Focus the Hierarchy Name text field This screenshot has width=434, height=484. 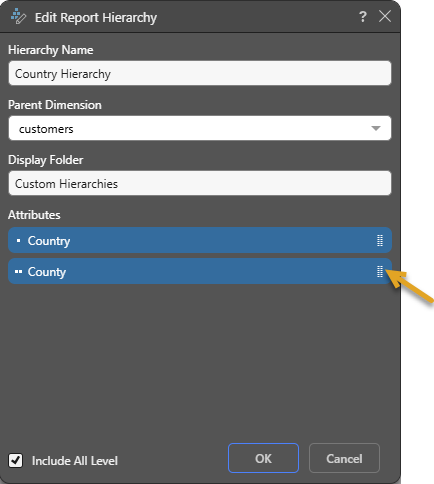pos(200,73)
